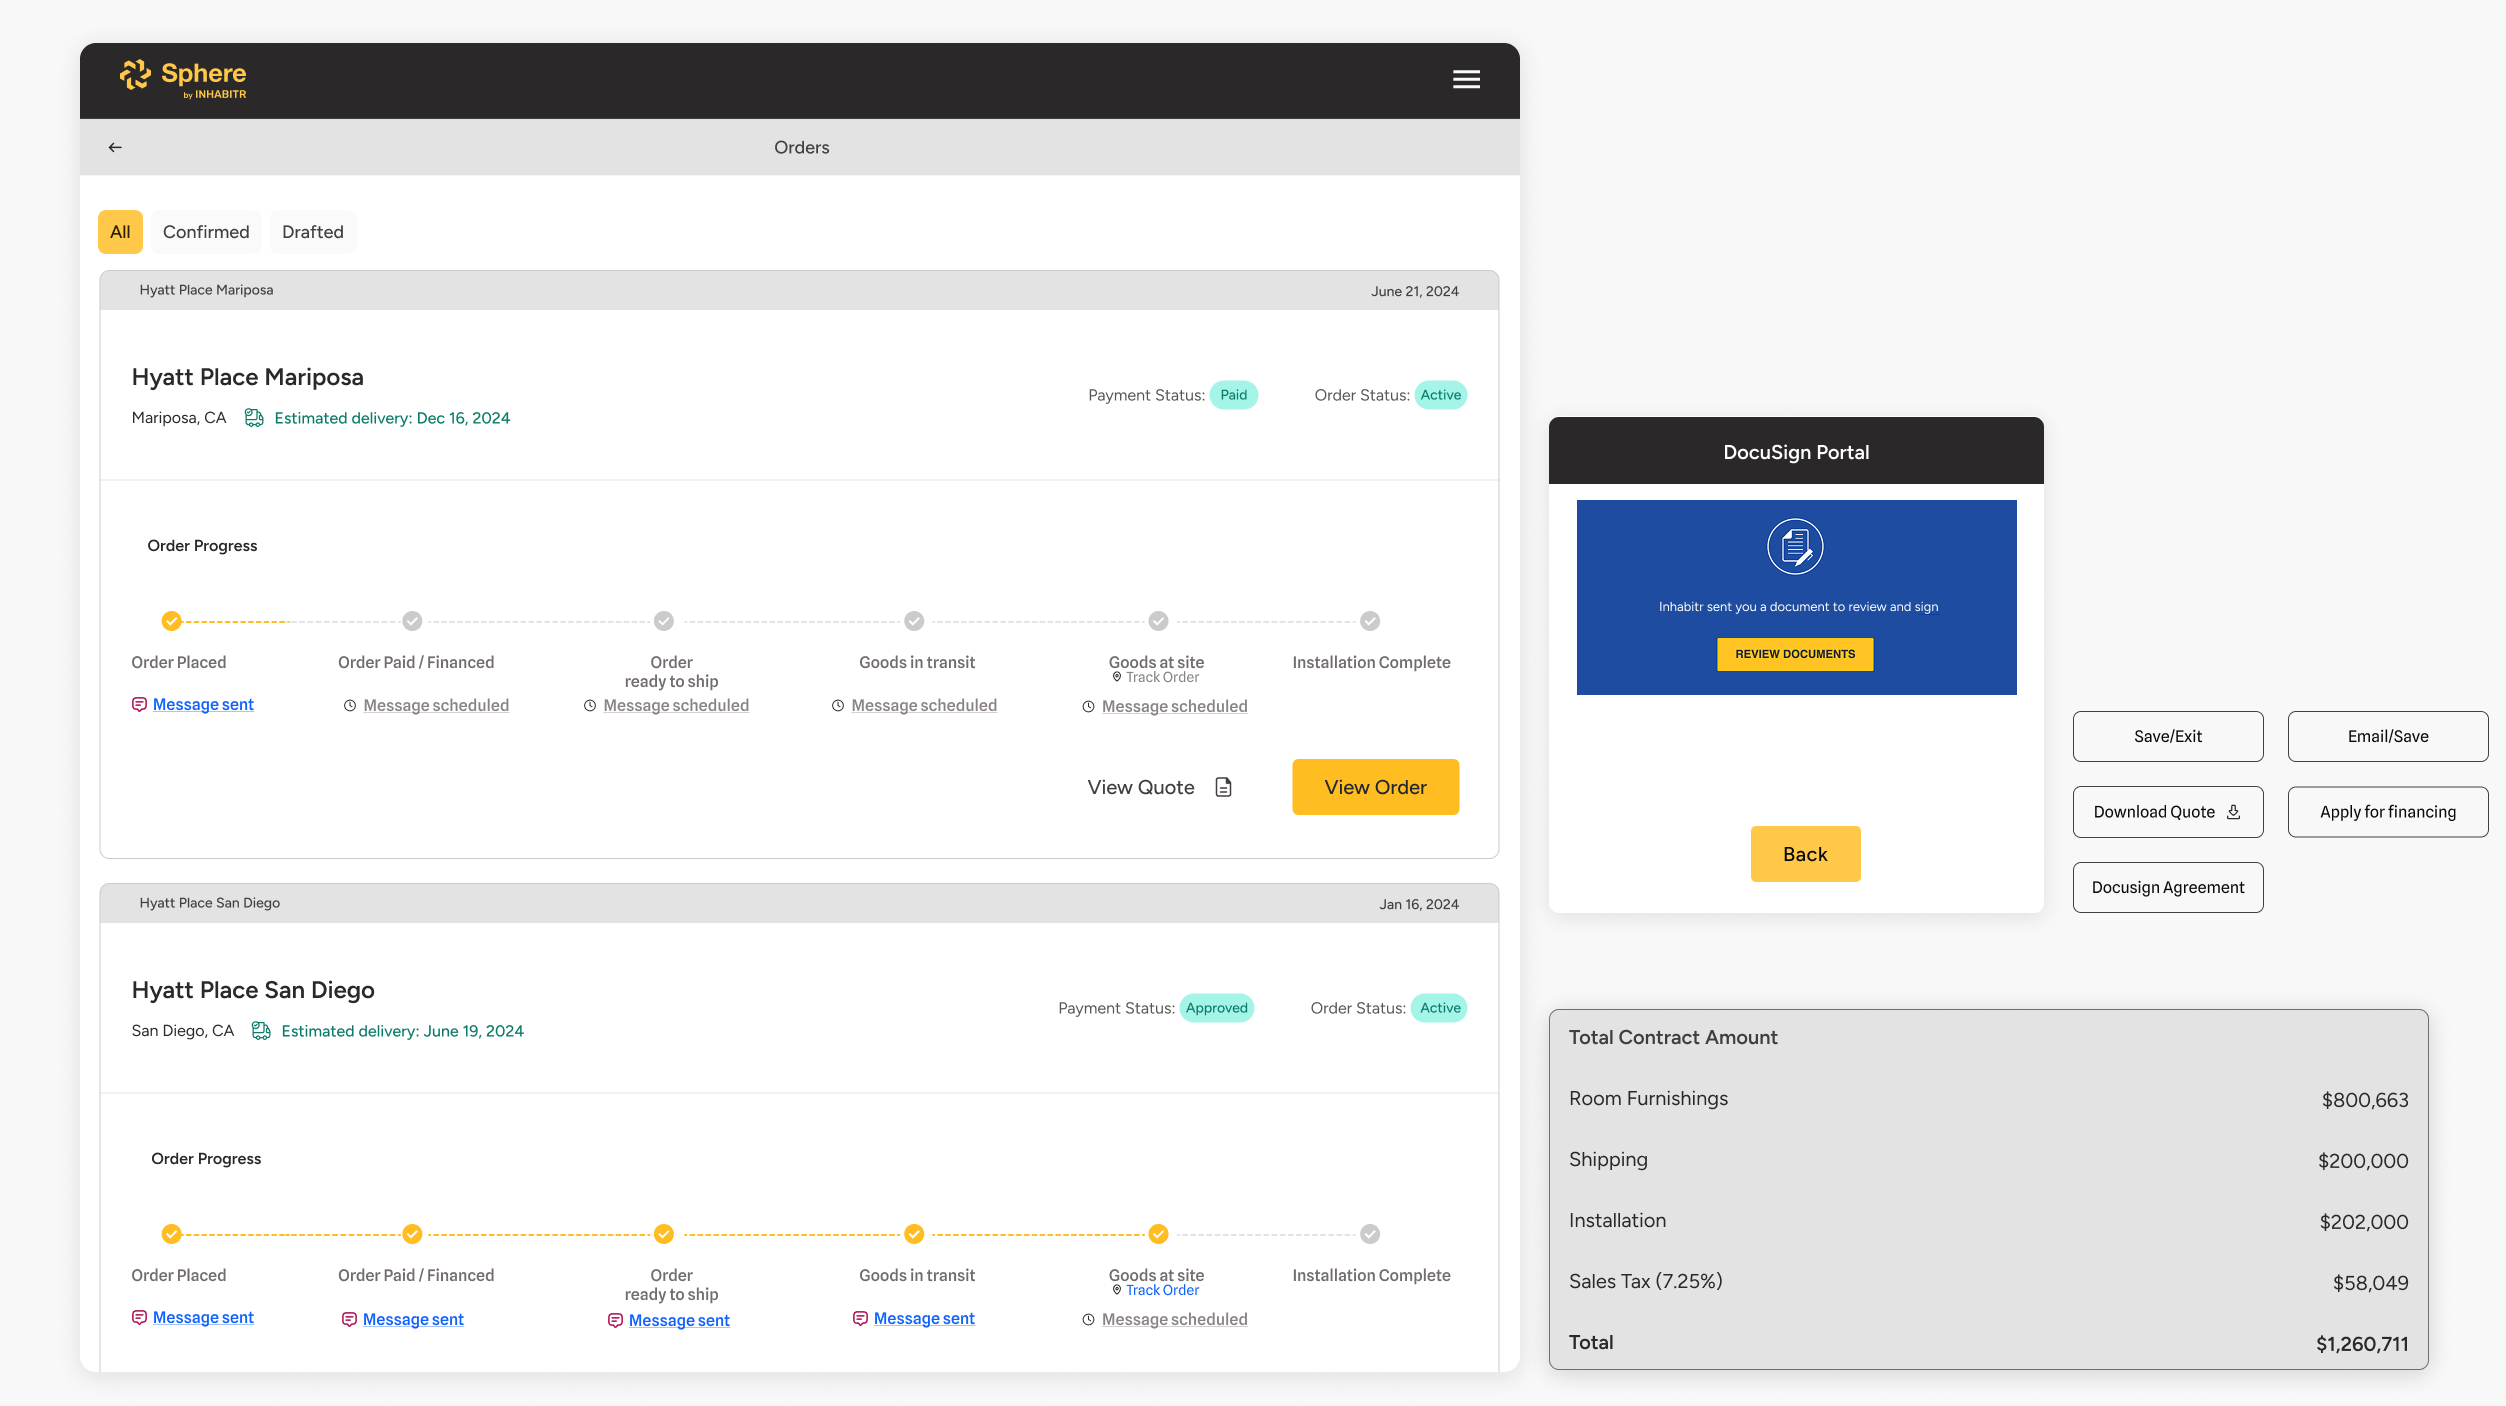Click the DocuSign document signing icon

[1795, 546]
